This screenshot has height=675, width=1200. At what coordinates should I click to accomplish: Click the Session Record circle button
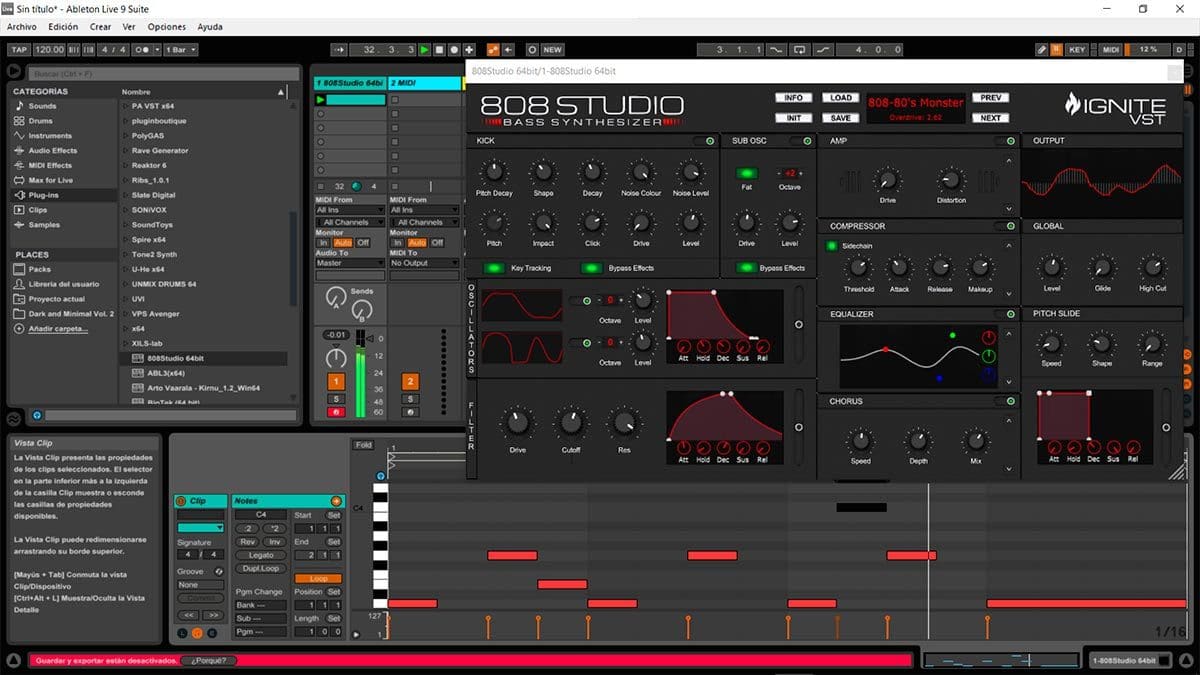point(532,49)
